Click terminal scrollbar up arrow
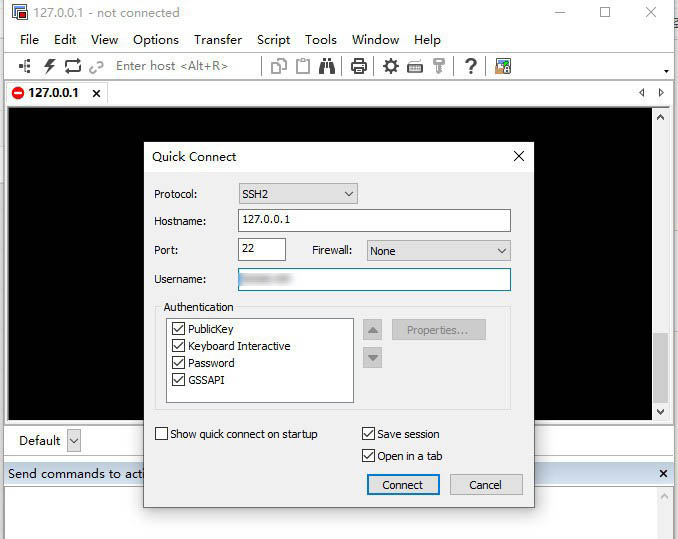This screenshot has width=678, height=539. tap(660, 117)
